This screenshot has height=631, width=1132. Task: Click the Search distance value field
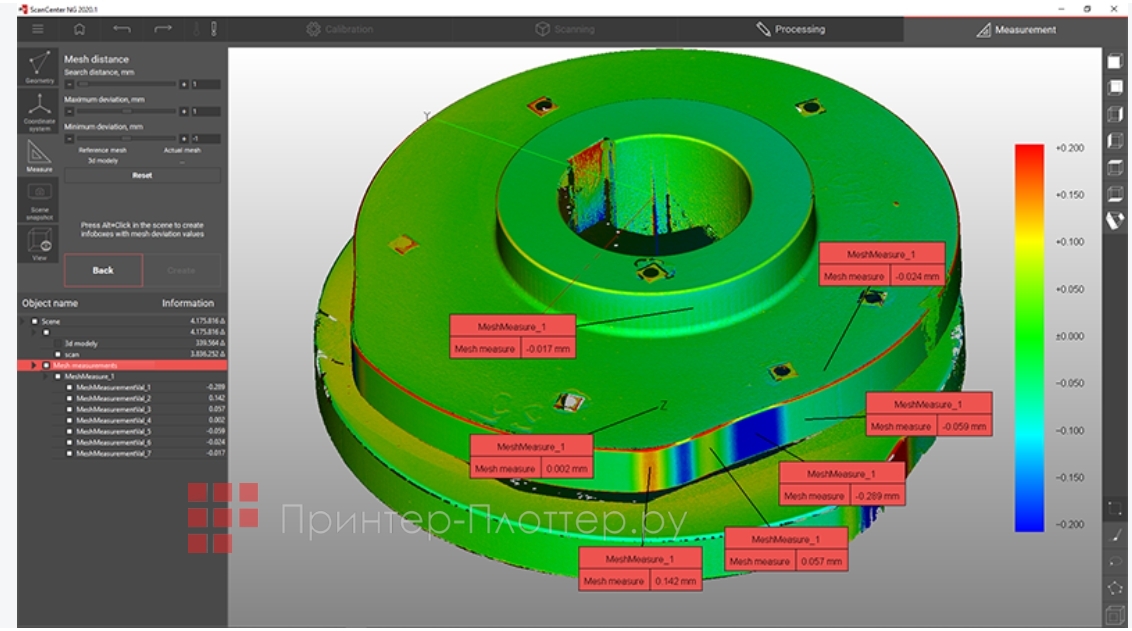pyautogui.click(x=205, y=84)
